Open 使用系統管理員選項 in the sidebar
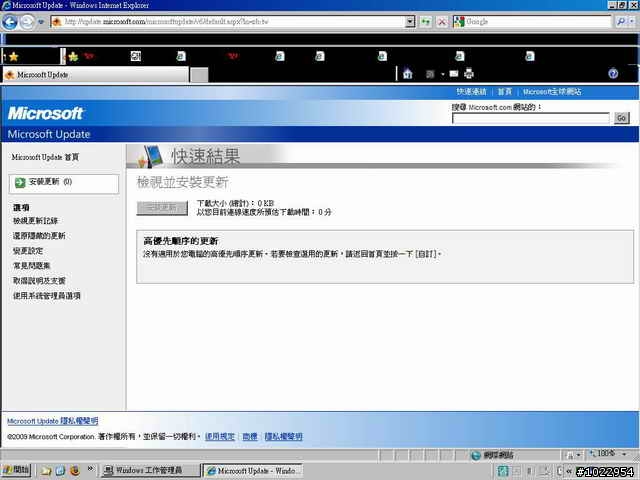Screen dimensions: 640x480 [47, 296]
